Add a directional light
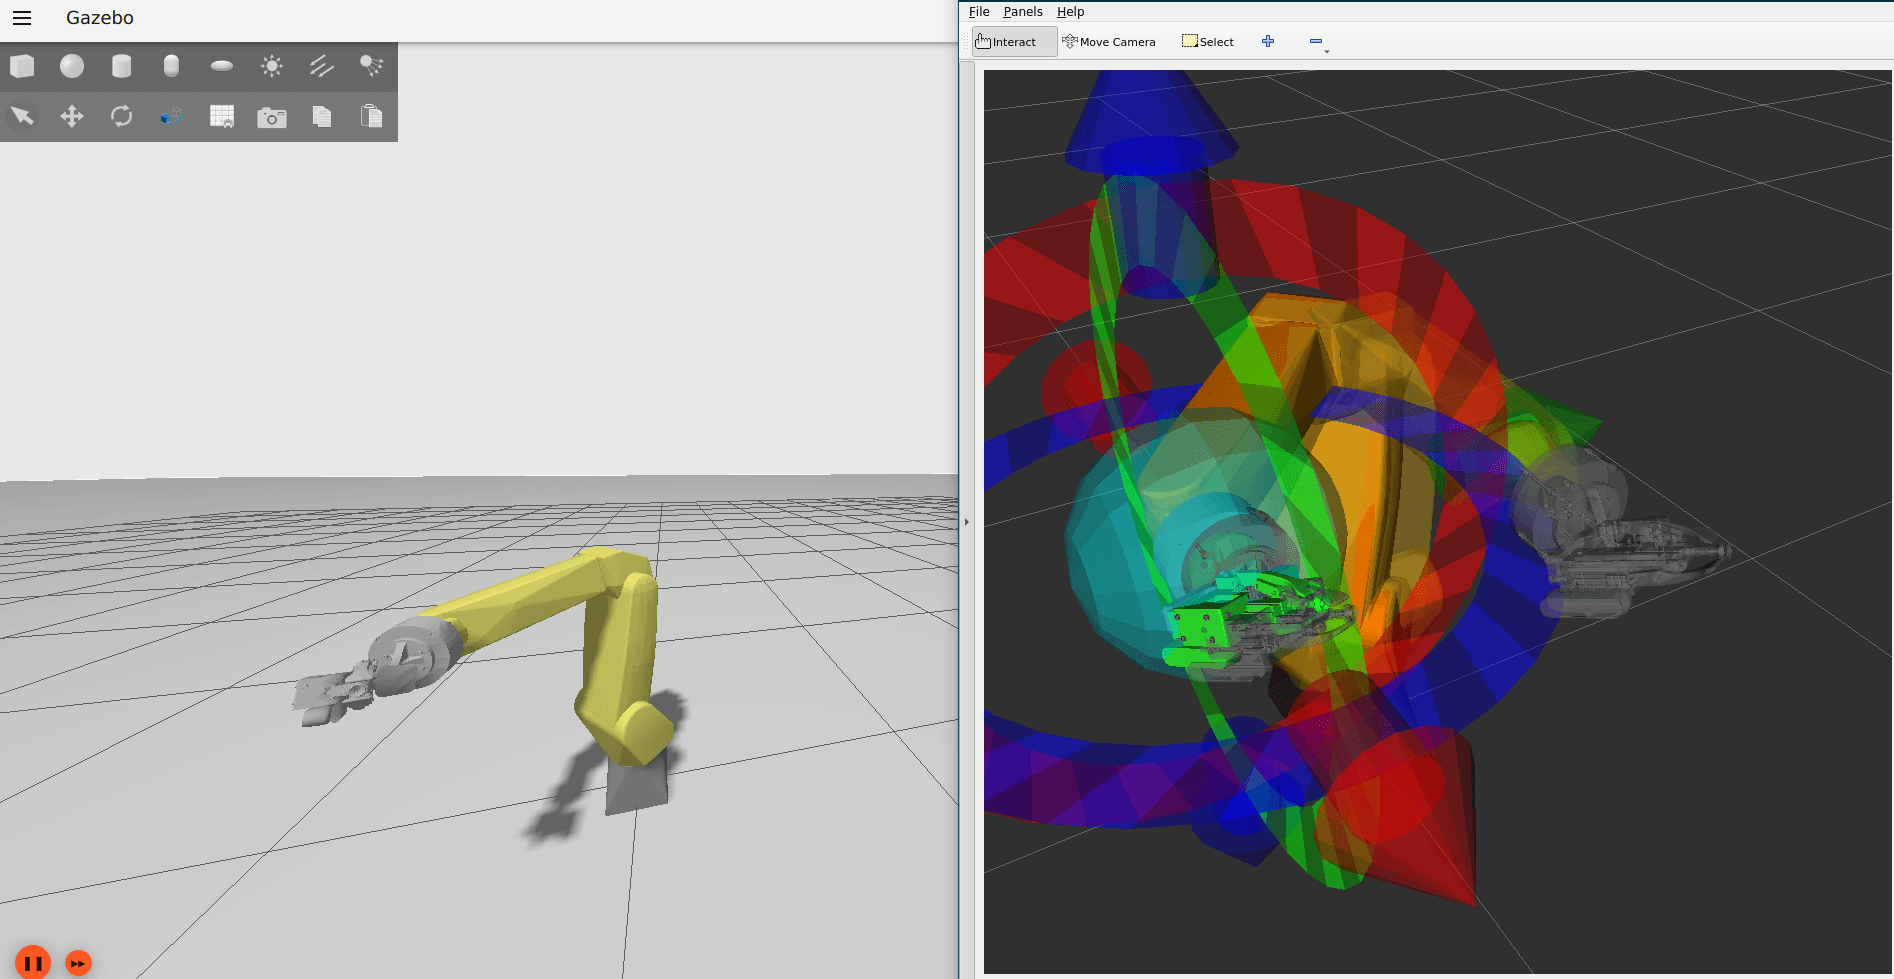 pyautogui.click(x=321, y=66)
